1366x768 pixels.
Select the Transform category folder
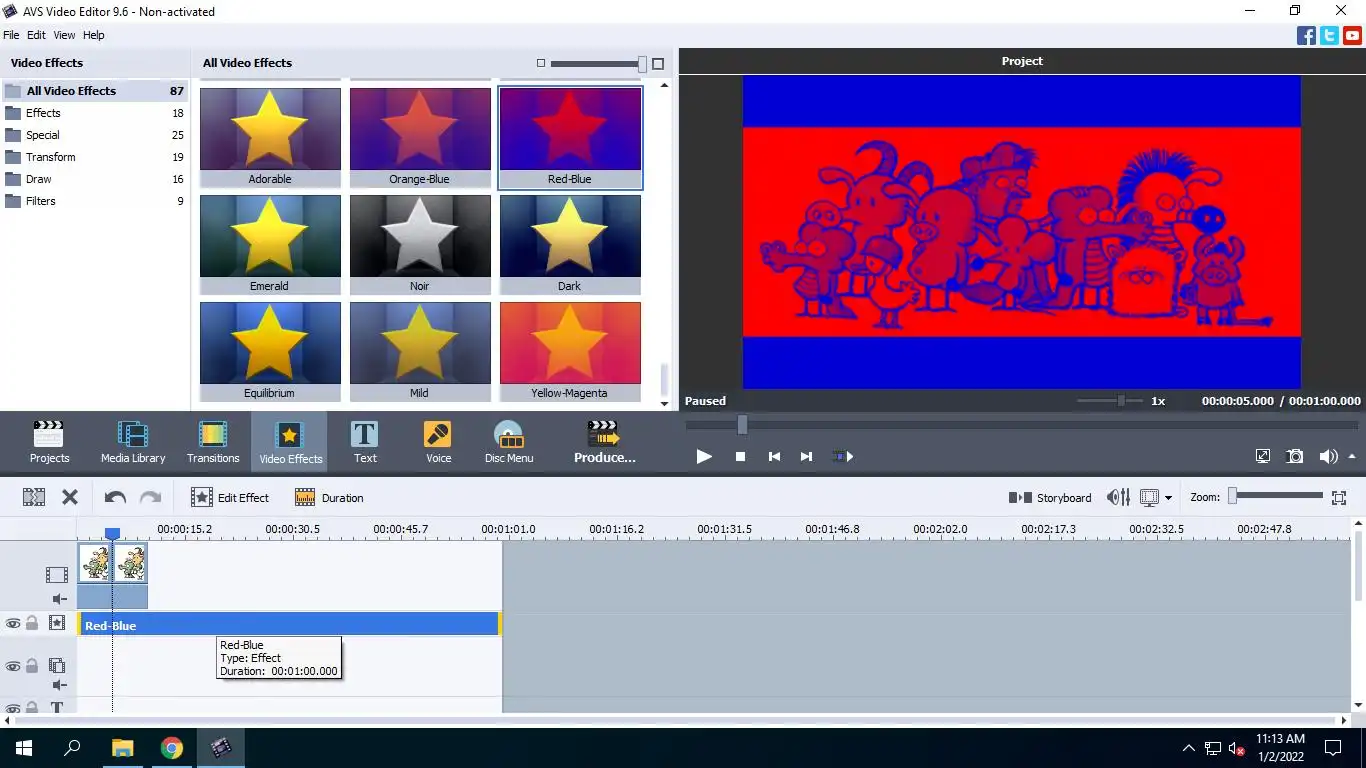[94, 157]
